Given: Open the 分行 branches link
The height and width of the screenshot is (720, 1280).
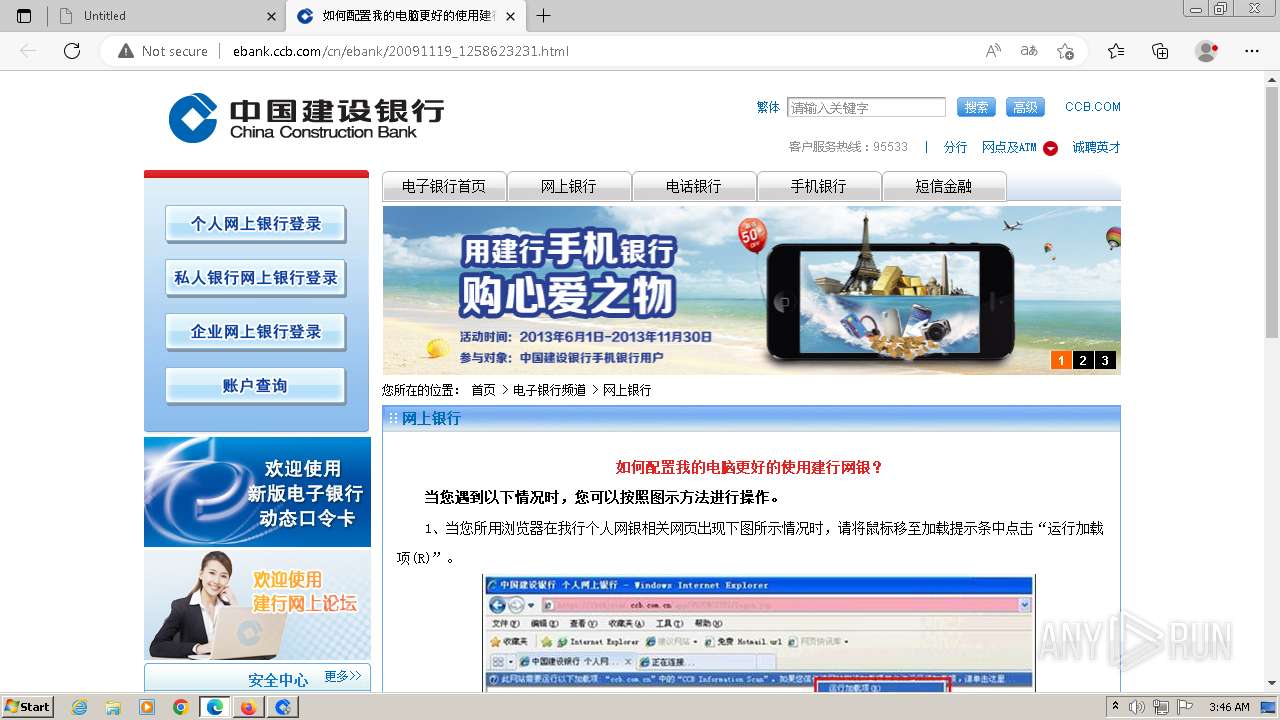Looking at the screenshot, I should coord(955,147).
